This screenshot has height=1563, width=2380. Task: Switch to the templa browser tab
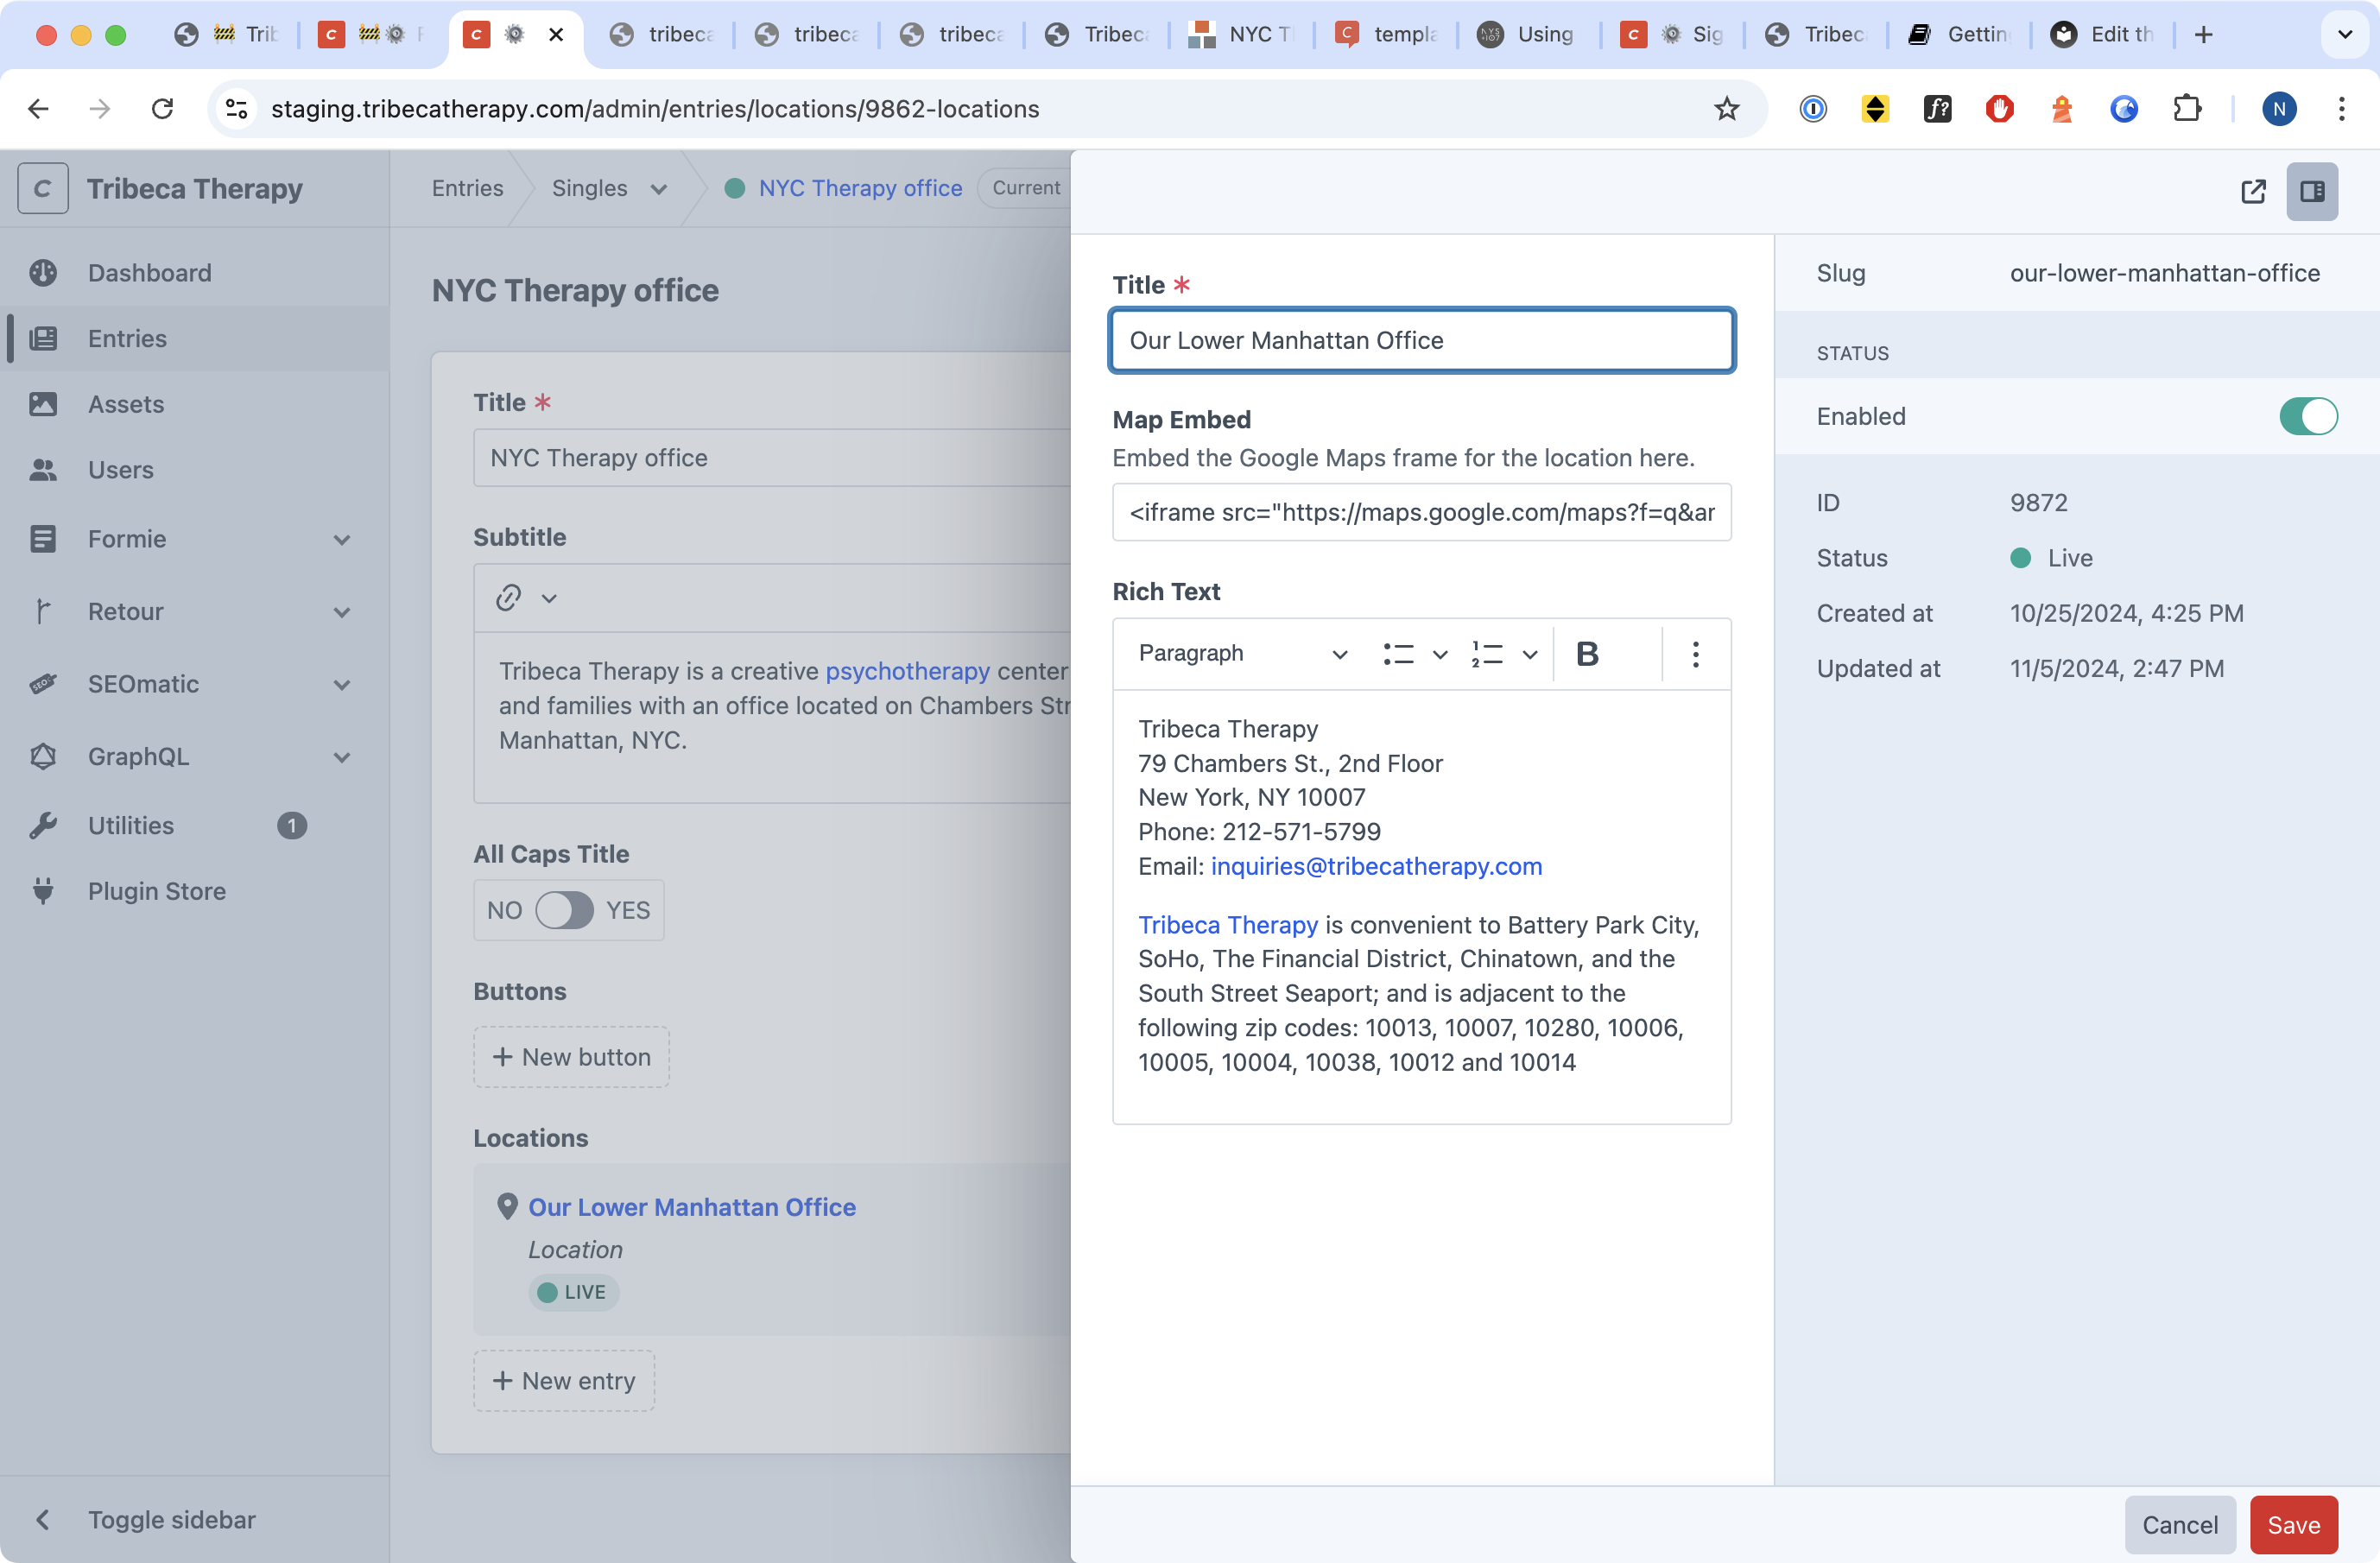point(1387,35)
